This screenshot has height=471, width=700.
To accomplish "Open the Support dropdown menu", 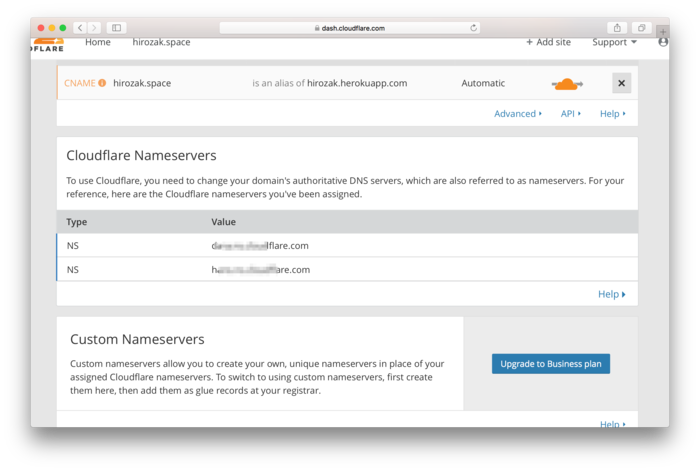I will coord(614,42).
